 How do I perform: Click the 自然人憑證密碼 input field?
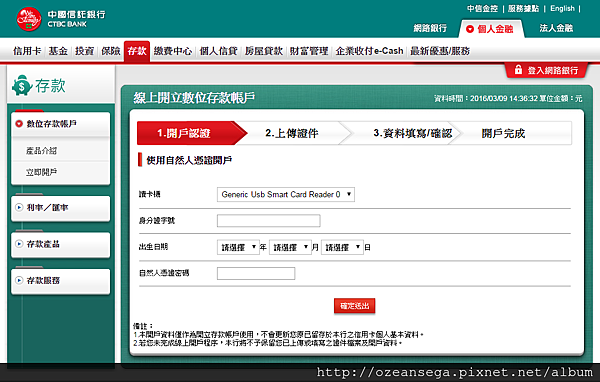256,273
